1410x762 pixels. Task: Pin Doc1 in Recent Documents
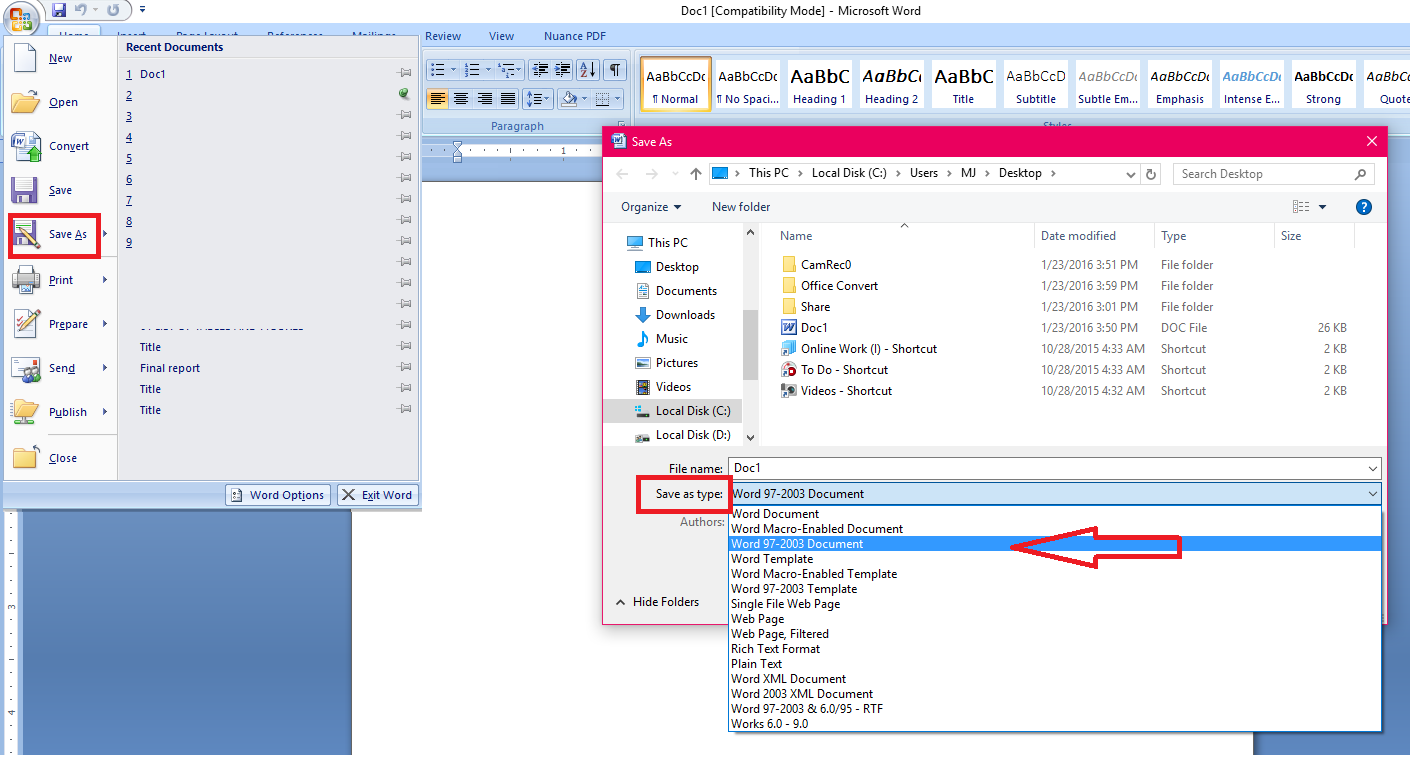[404, 74]
